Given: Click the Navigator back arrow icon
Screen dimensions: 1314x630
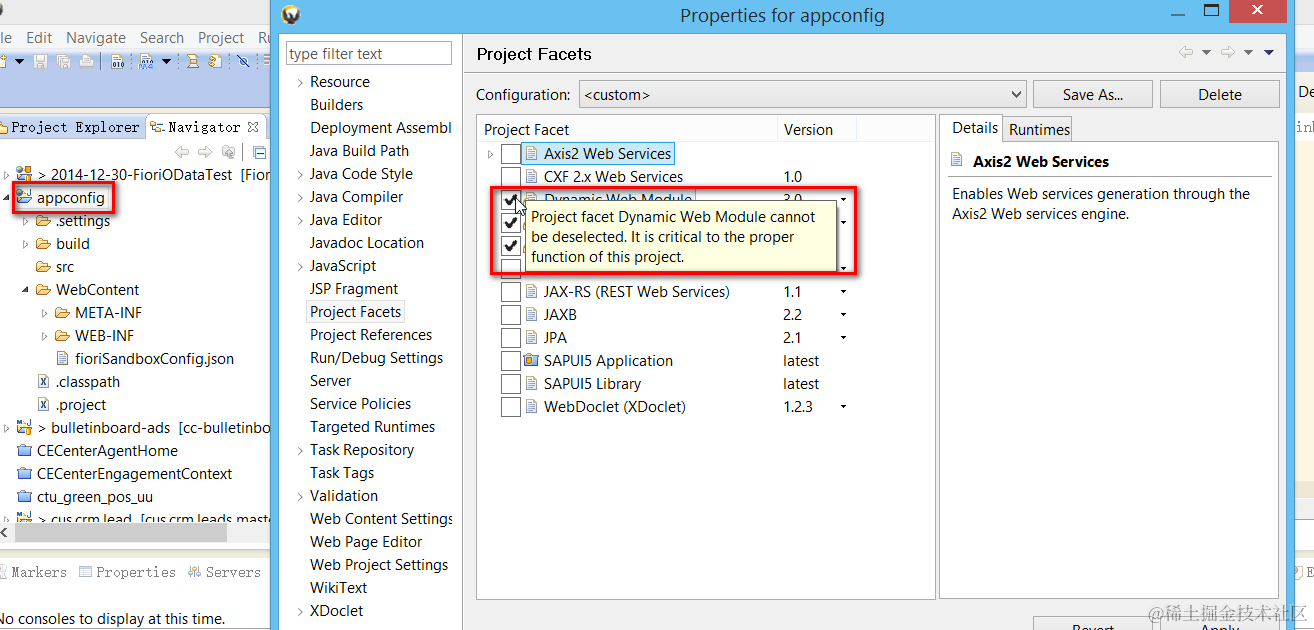Looking at the screenshot, I should click(x=181, y=152).
